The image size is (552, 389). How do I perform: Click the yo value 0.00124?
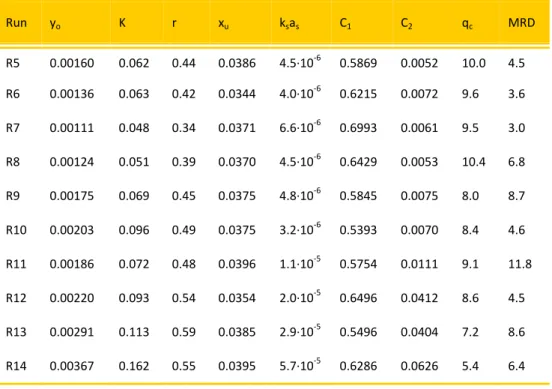pos(72,162)
